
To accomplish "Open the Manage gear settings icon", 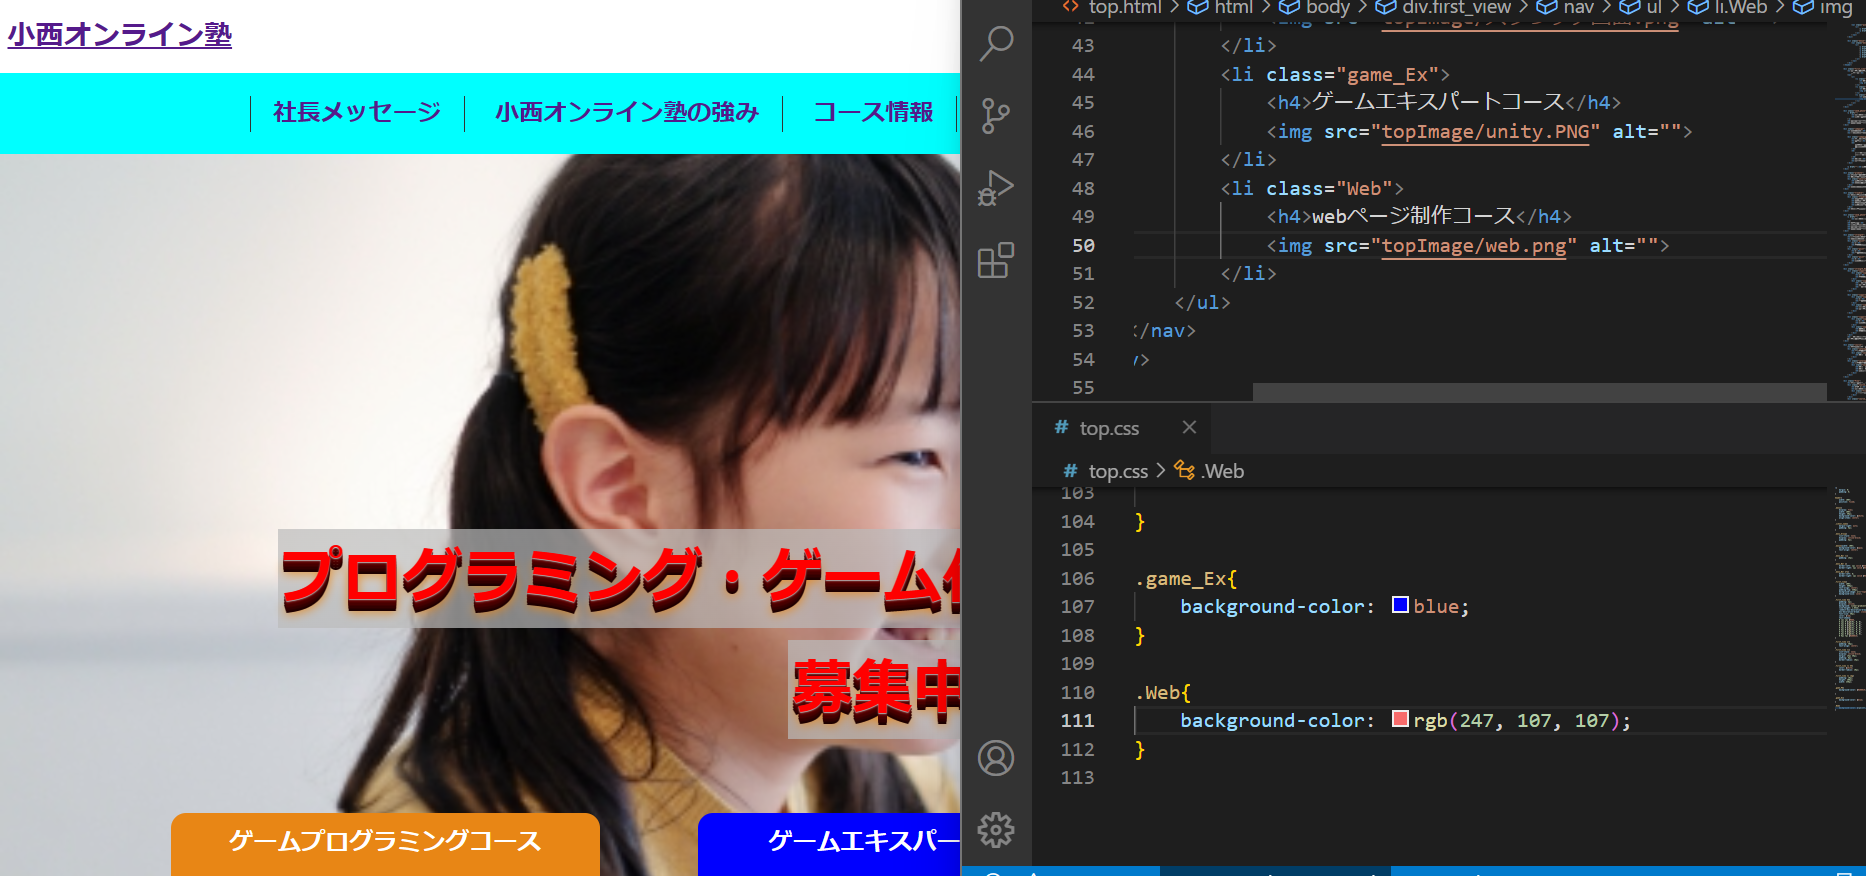I will point(996,830).
